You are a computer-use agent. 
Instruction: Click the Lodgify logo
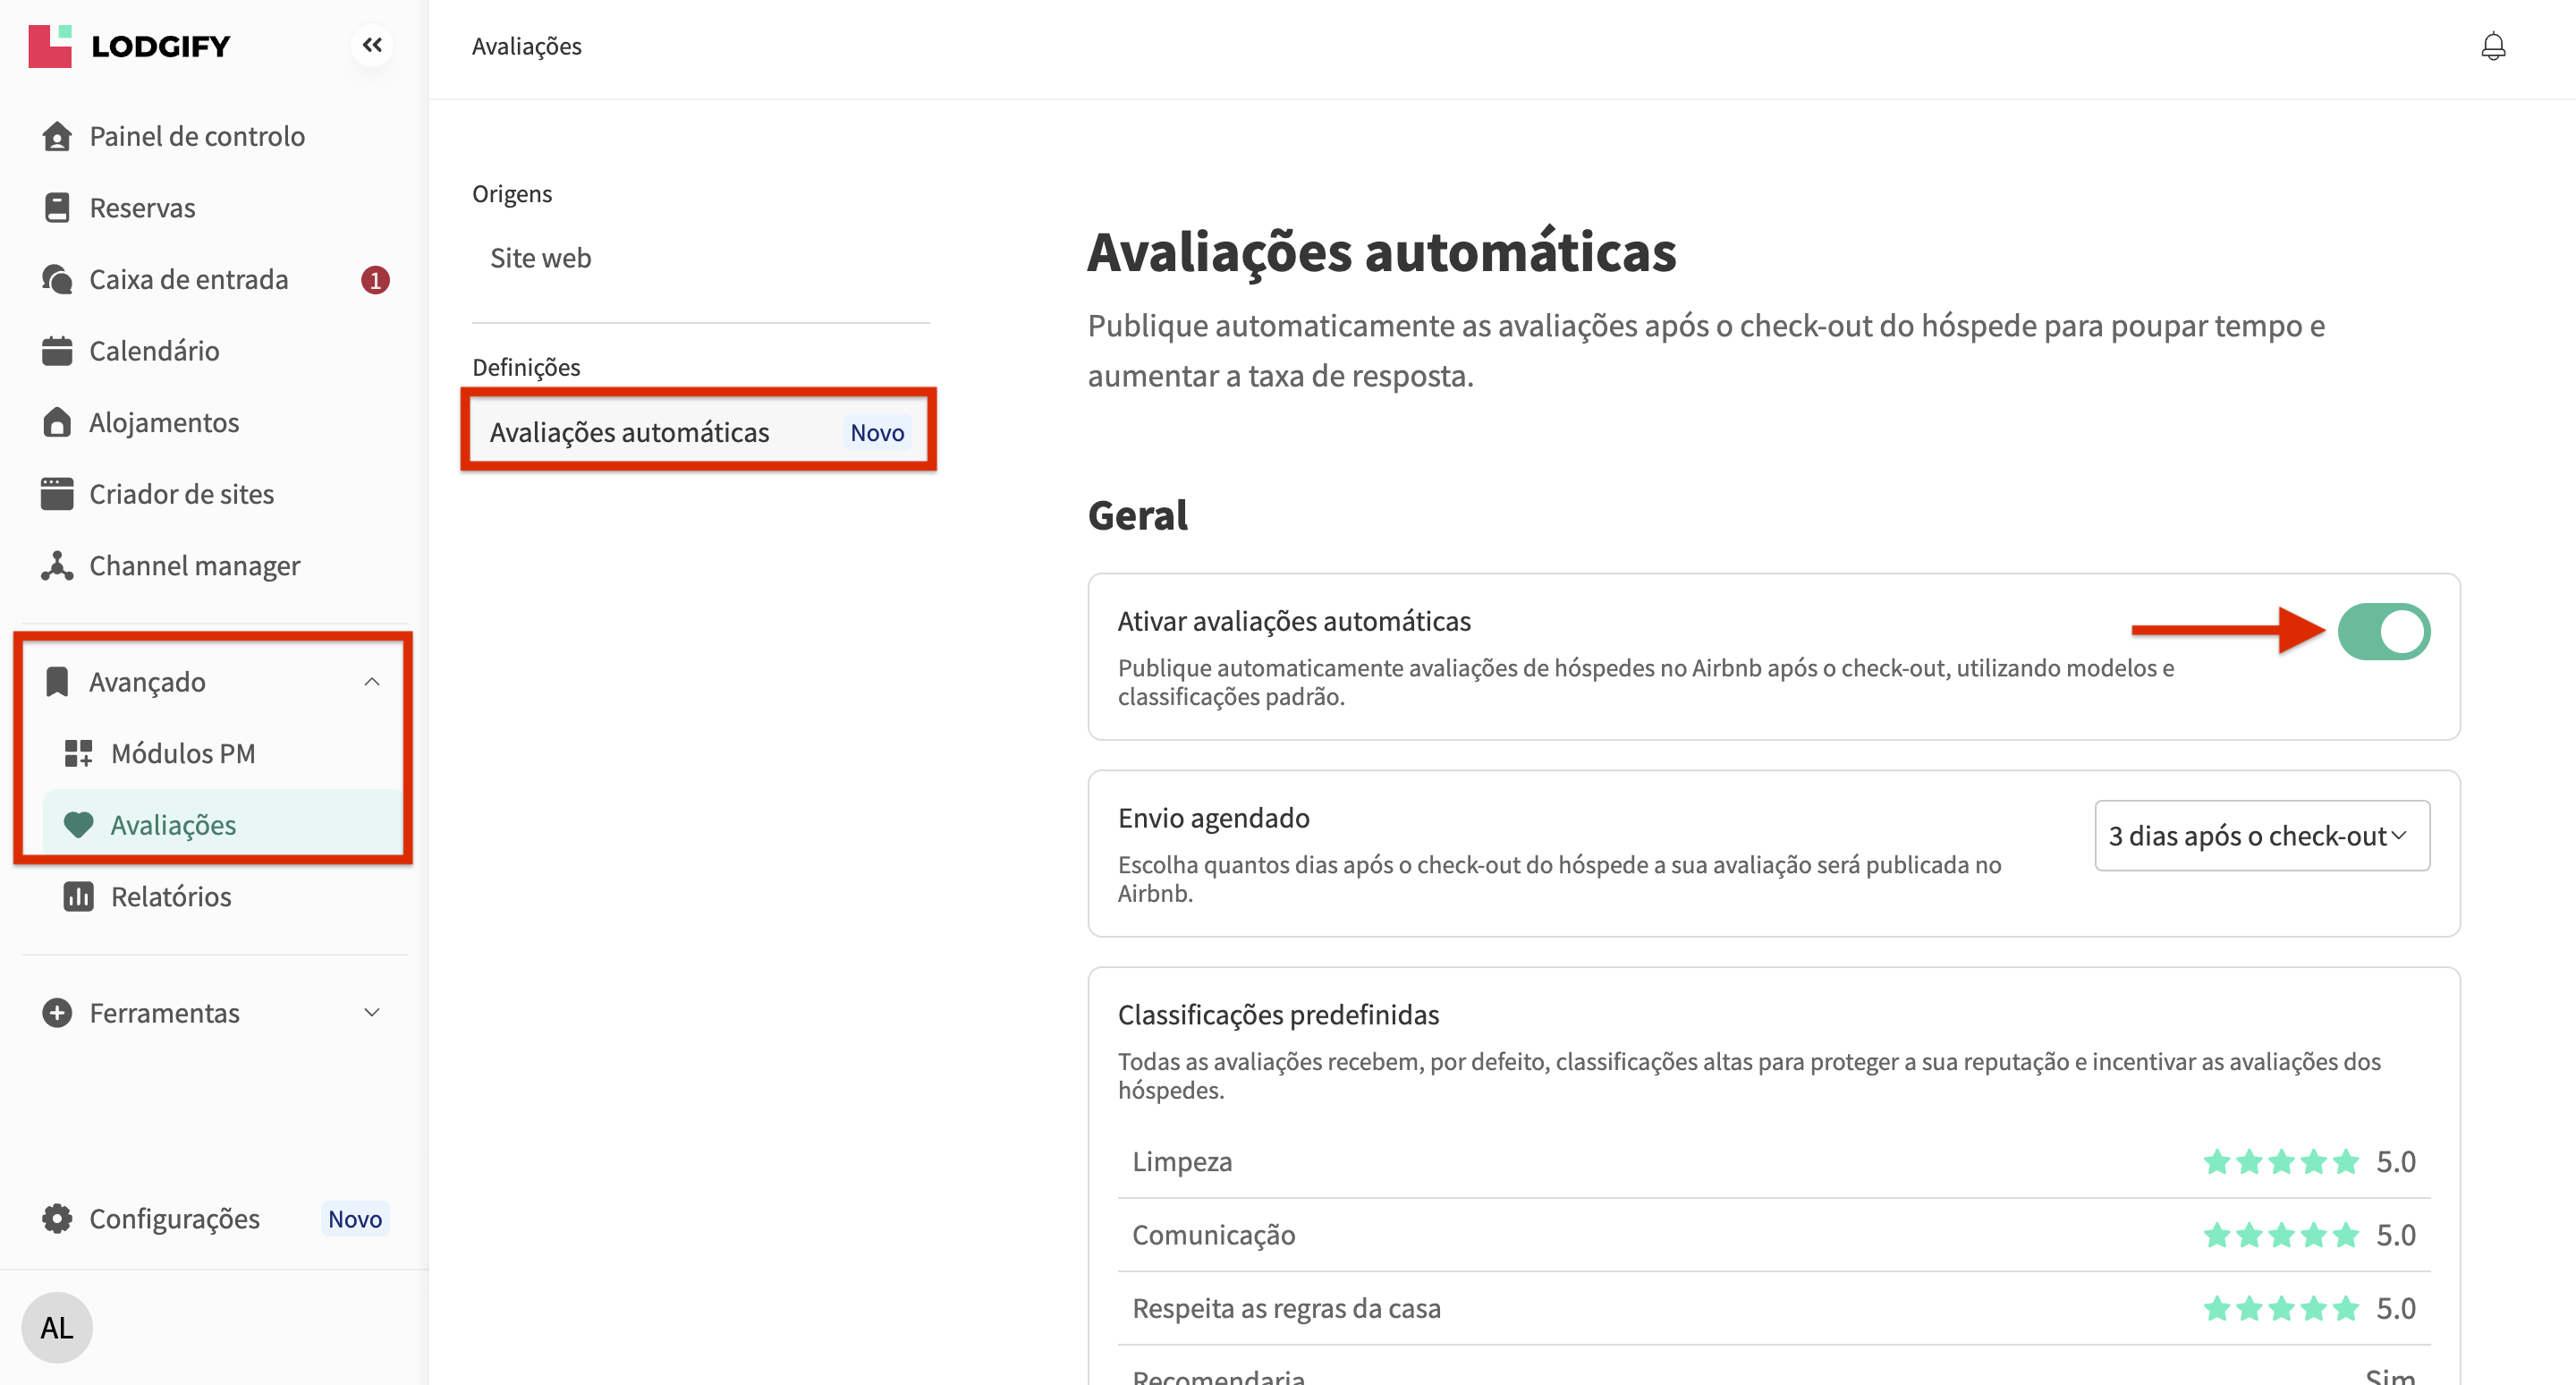(130, 46)
